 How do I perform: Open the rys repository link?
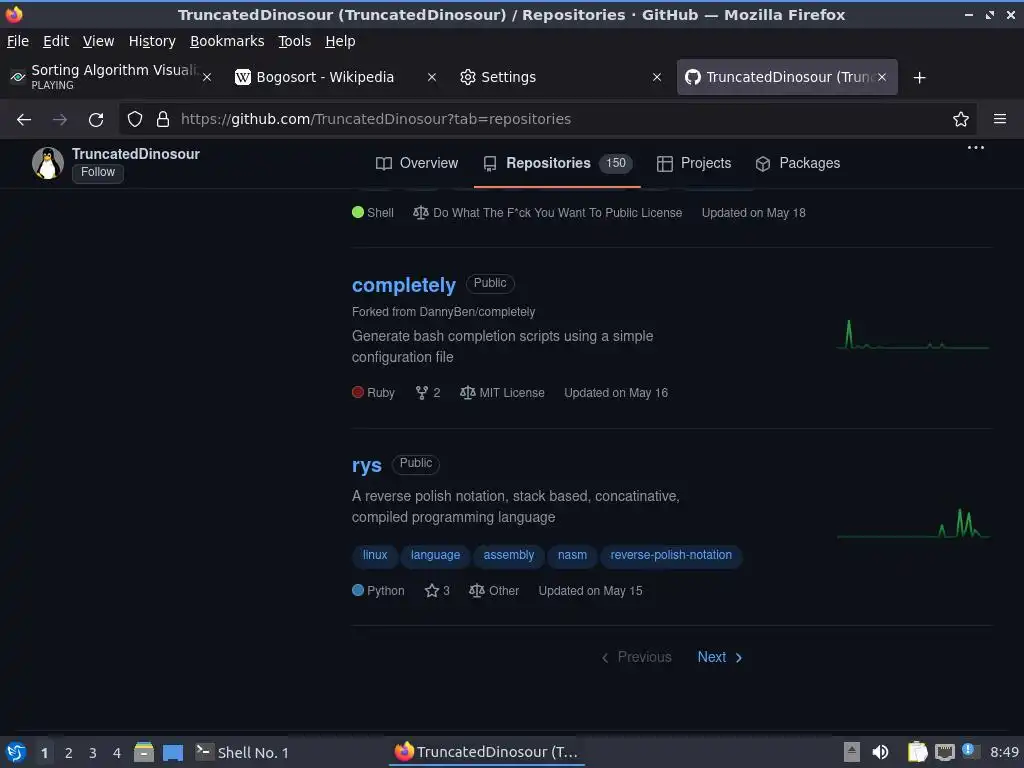pyautogui.click(x=366, y=466)
